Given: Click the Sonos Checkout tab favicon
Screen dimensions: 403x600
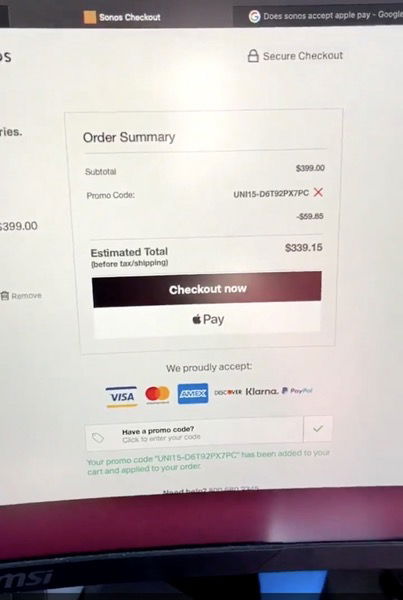Looking at the screenshot, I should point(90,17).
